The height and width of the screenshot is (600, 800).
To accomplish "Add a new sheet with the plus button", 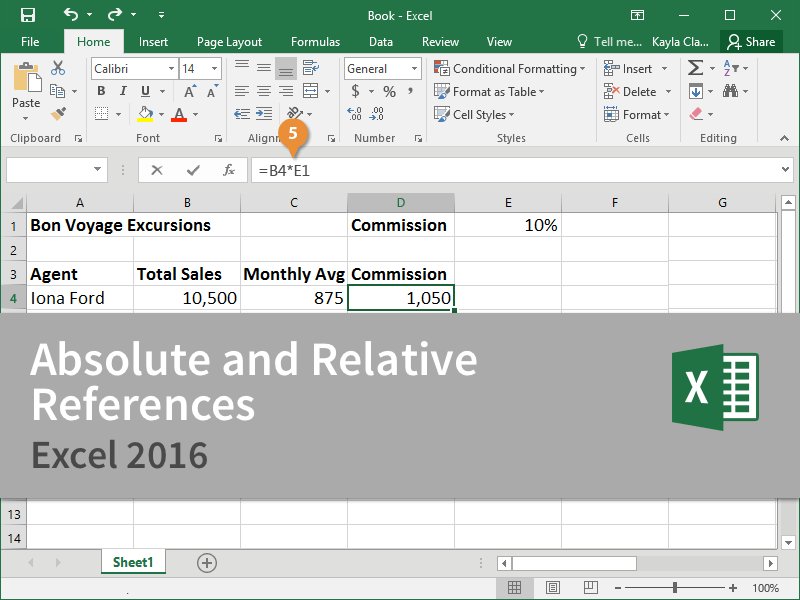I will (207, 563).
